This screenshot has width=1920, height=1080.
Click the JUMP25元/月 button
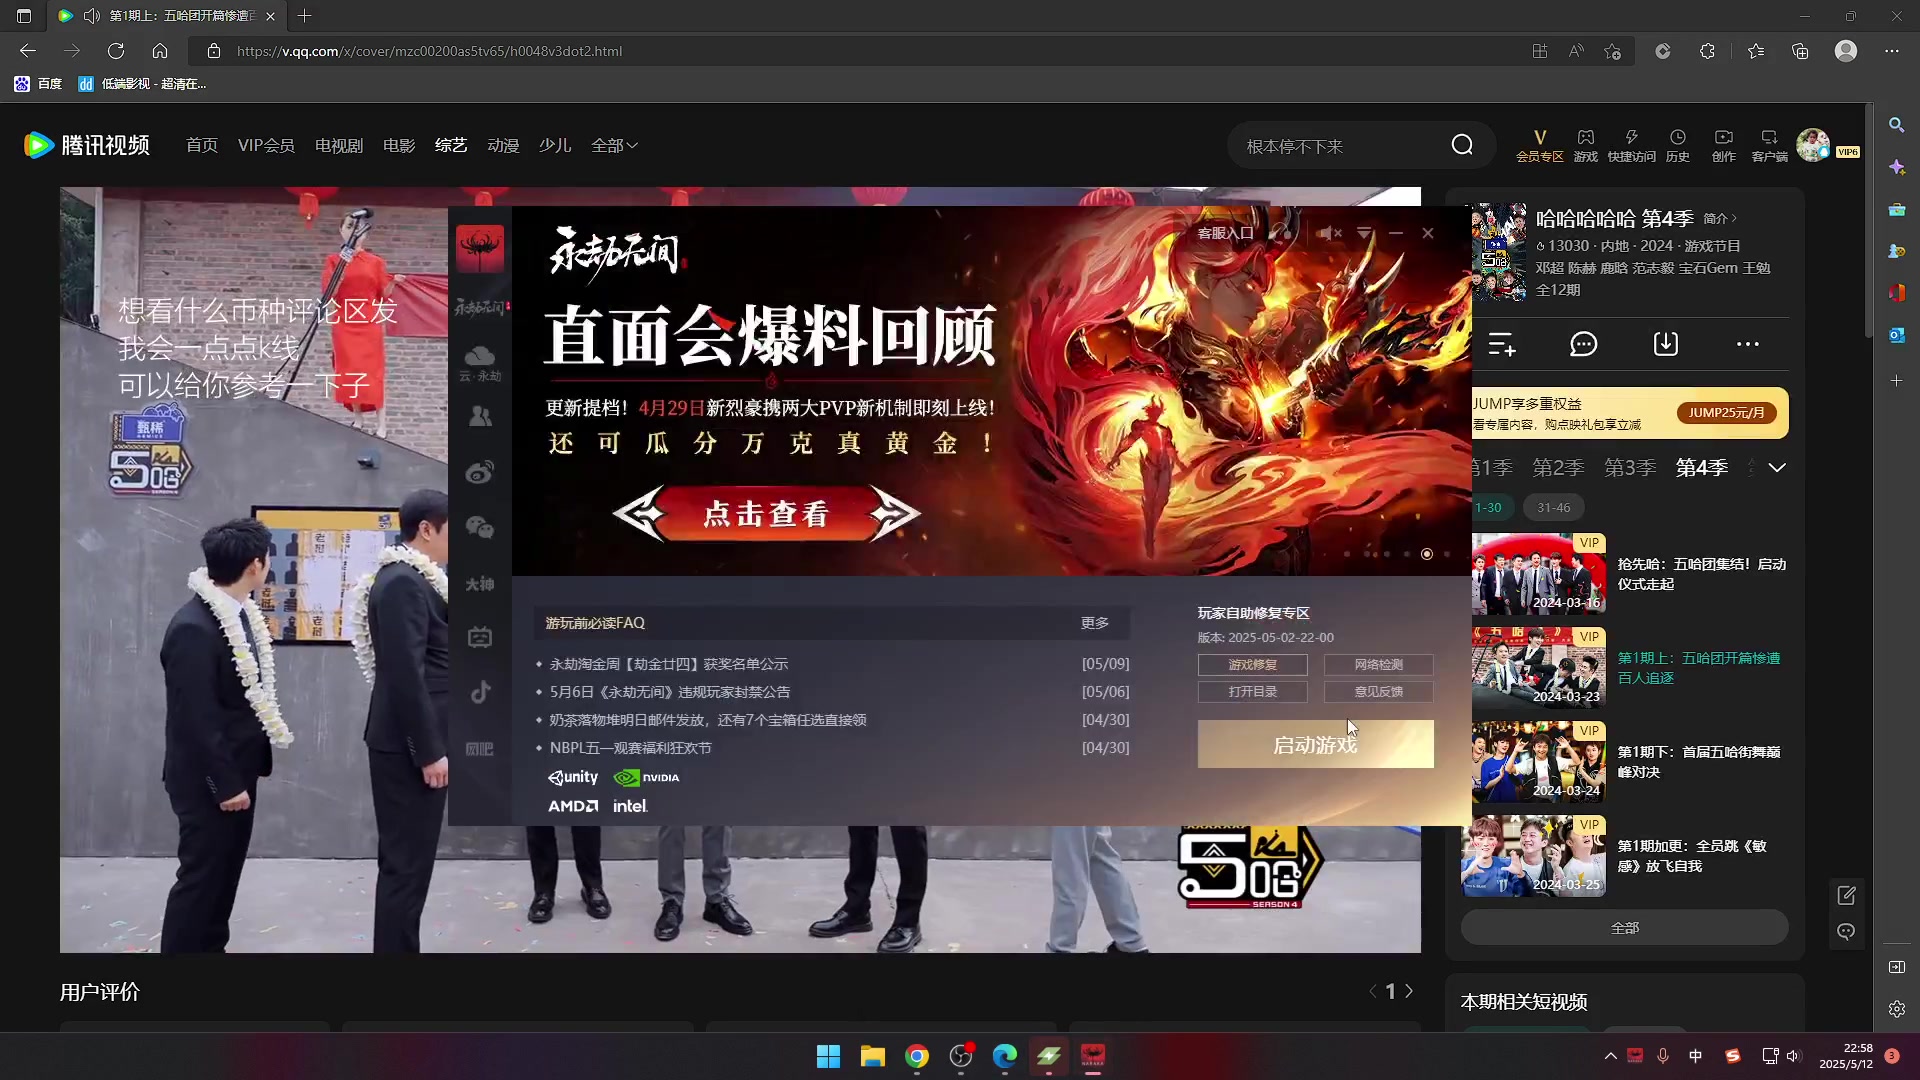1726,413
